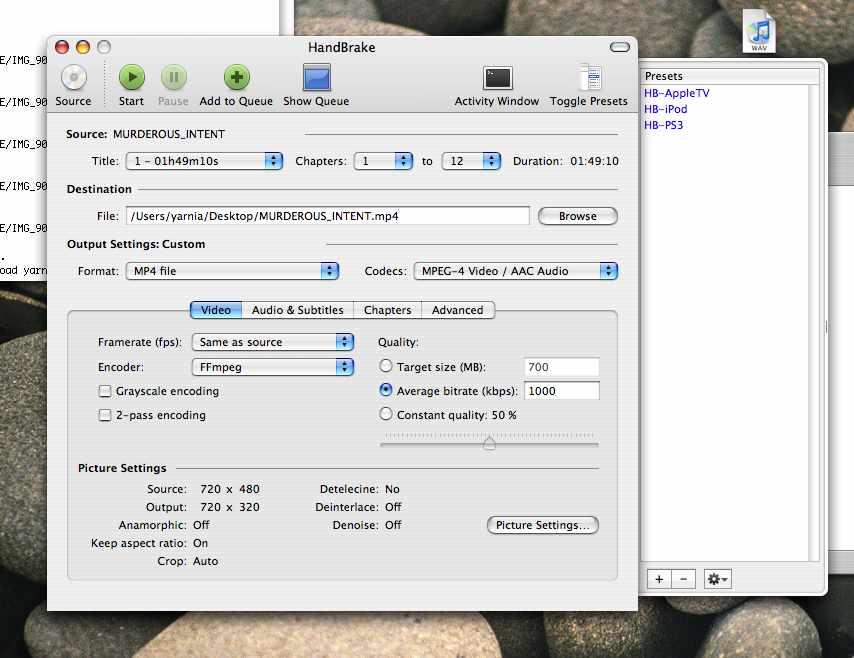Open the Title dropdown
854x658 pixels.
click(204, 161)
